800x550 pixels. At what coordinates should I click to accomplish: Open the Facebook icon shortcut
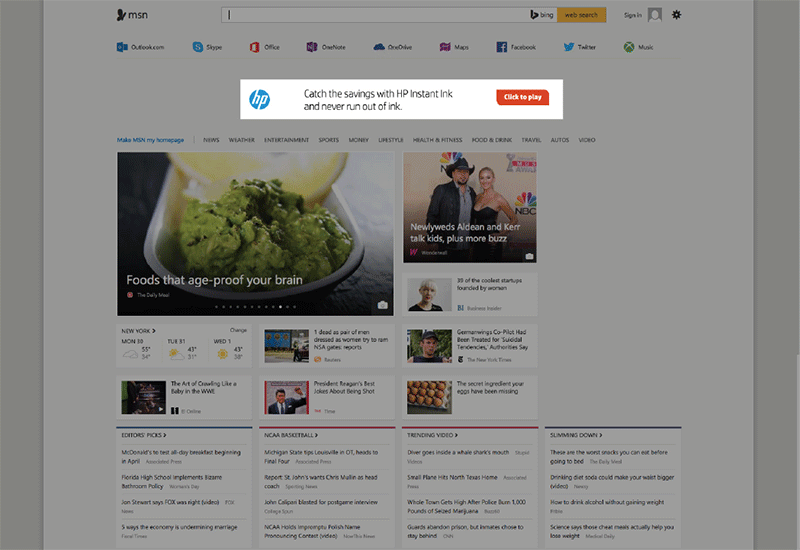coord(502,47)
